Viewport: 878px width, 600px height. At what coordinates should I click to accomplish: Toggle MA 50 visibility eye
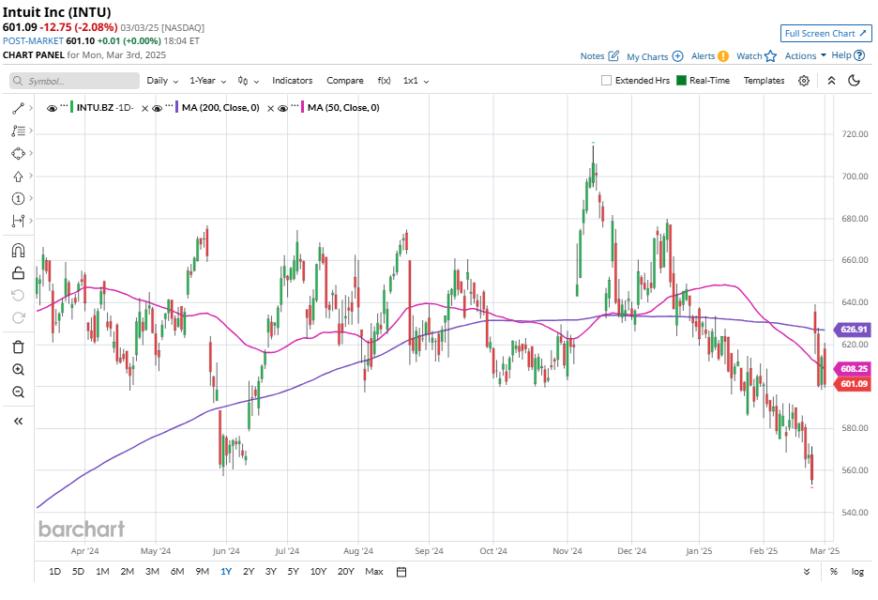(282, 108)
